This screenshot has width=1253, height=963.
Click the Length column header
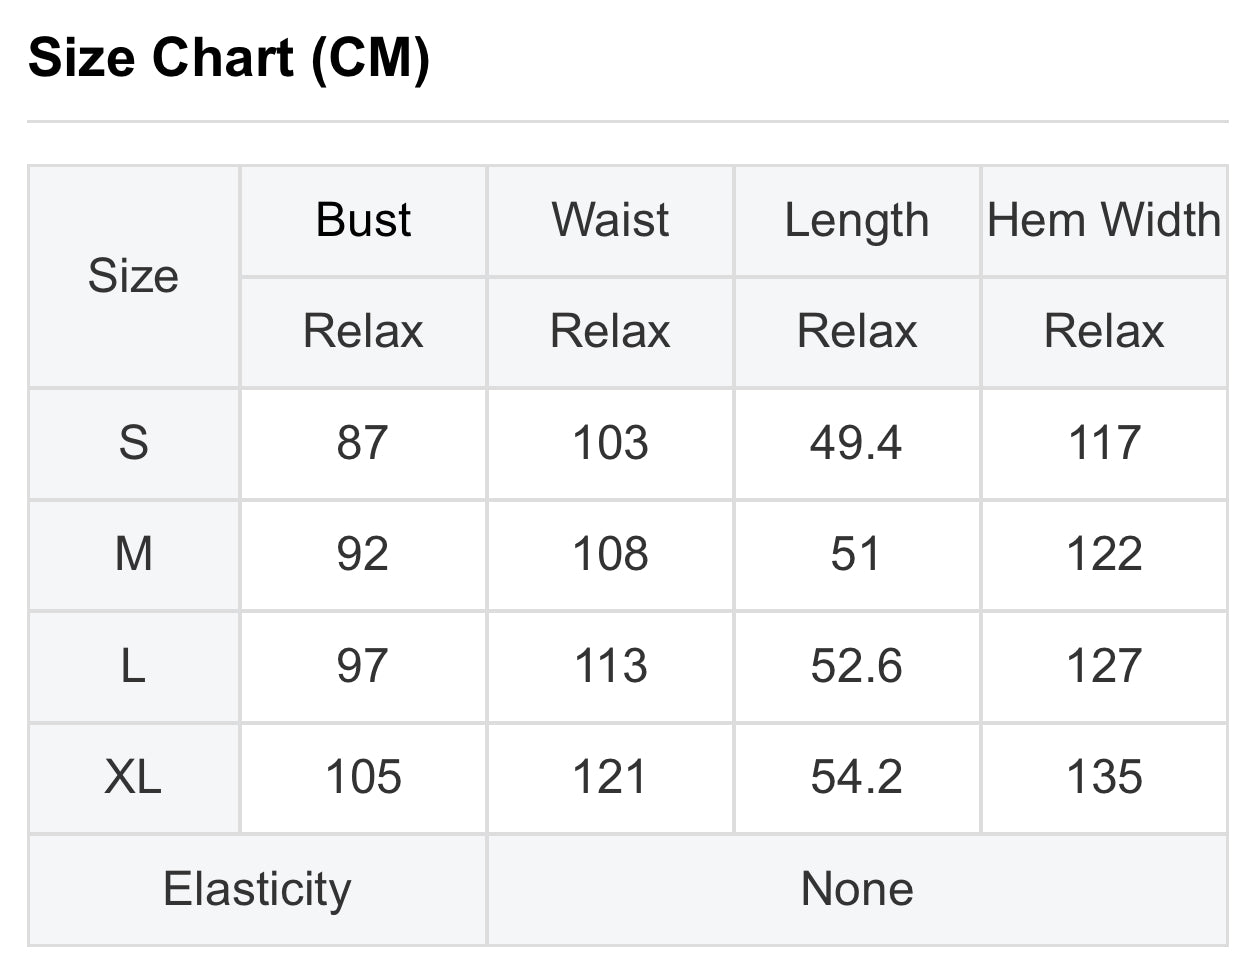click(x=857, y=221)
